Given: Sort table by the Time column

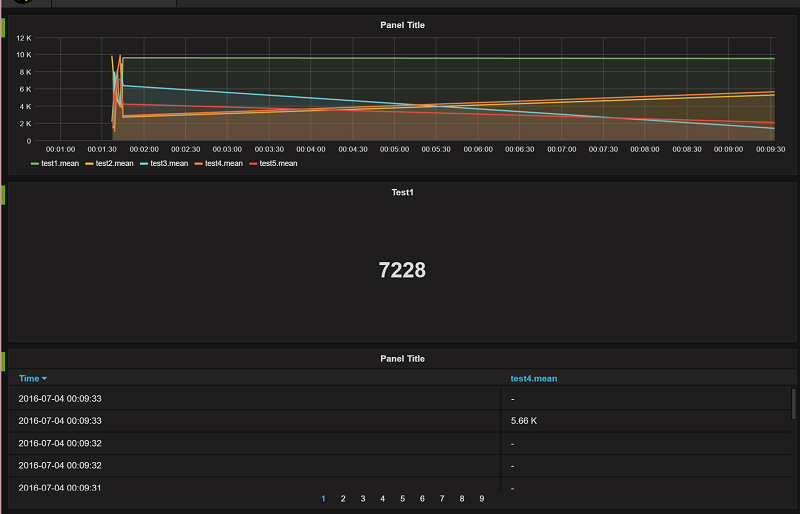Looking at the screenshot, I should (x=29, y=378).
